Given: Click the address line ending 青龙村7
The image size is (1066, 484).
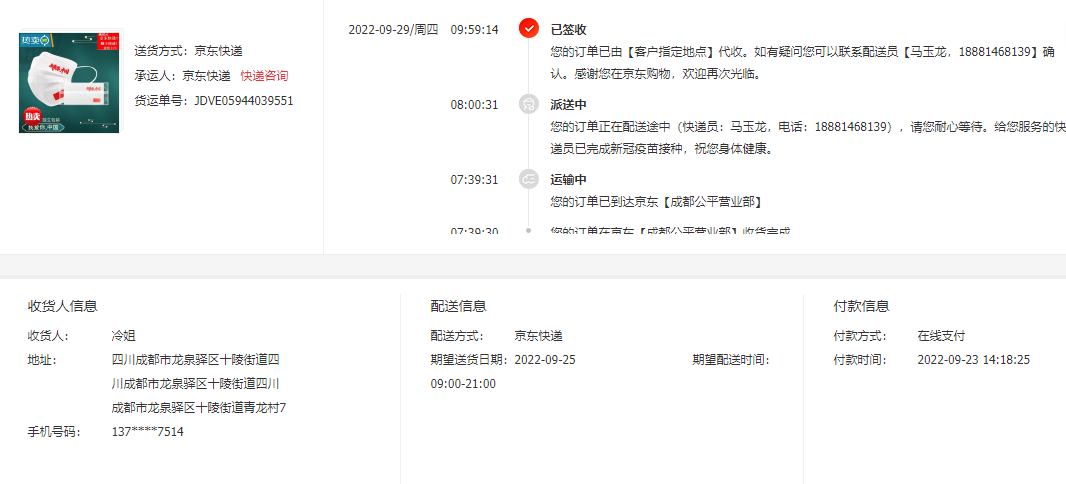Looking at the screenshot, I should click(199, 408).
